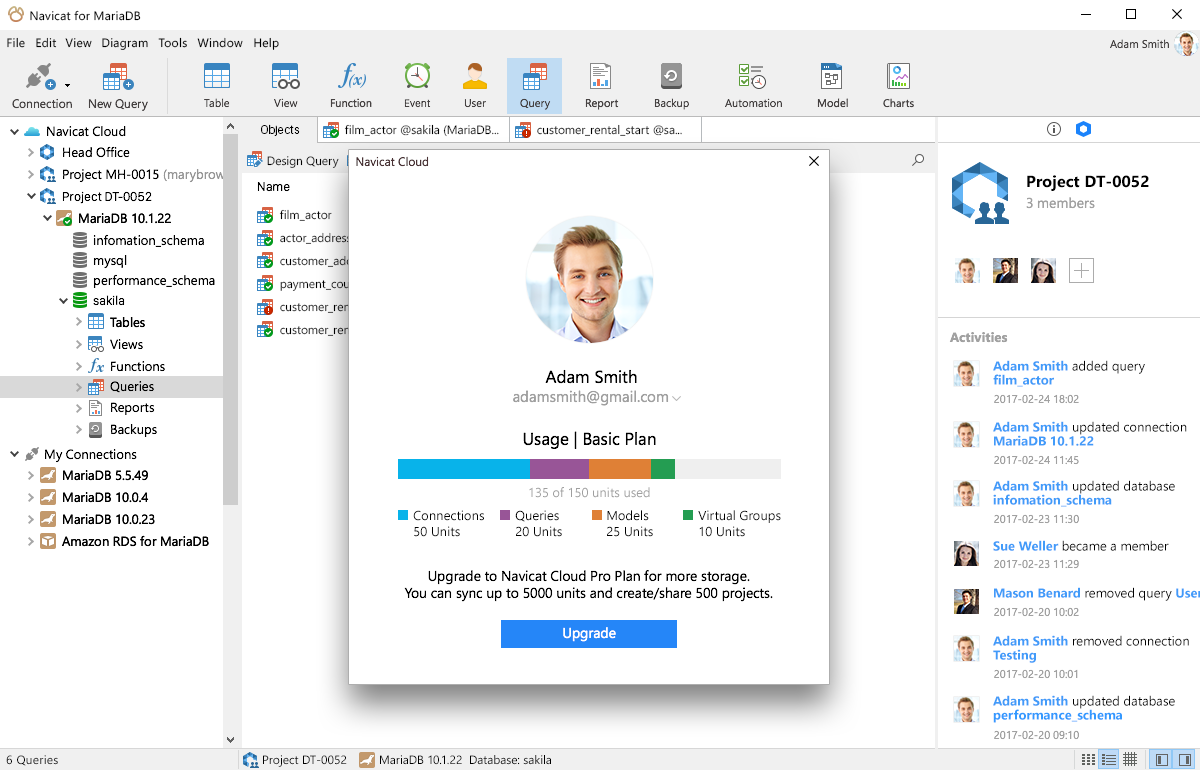The image size is (1200, 770).
Task: Click the blue Connections usage bar segment
Action: [463, 469]
